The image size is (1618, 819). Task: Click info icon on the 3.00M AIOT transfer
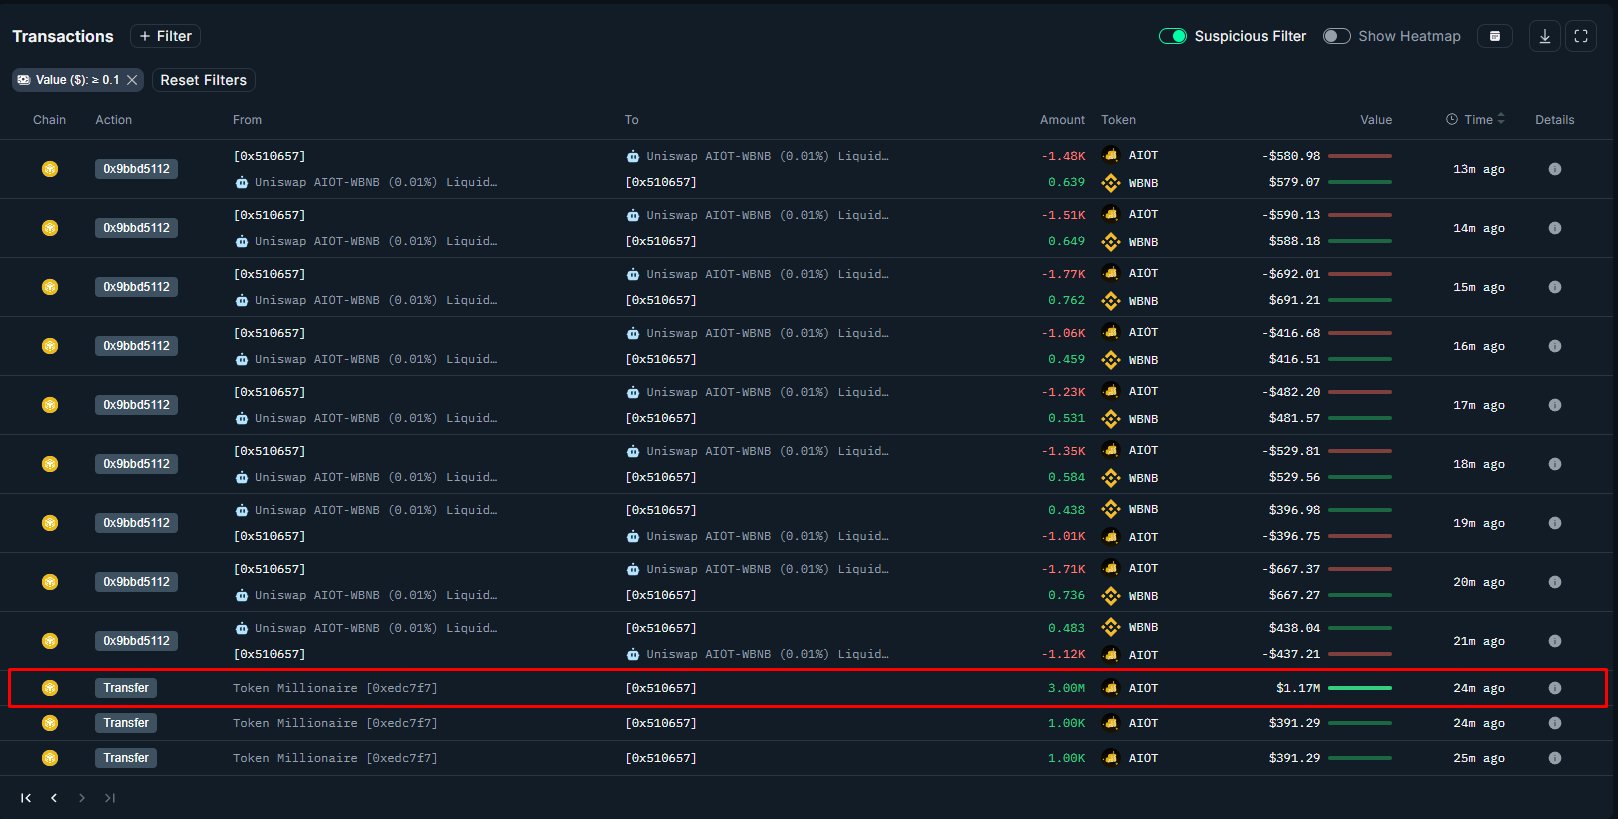1554,688
